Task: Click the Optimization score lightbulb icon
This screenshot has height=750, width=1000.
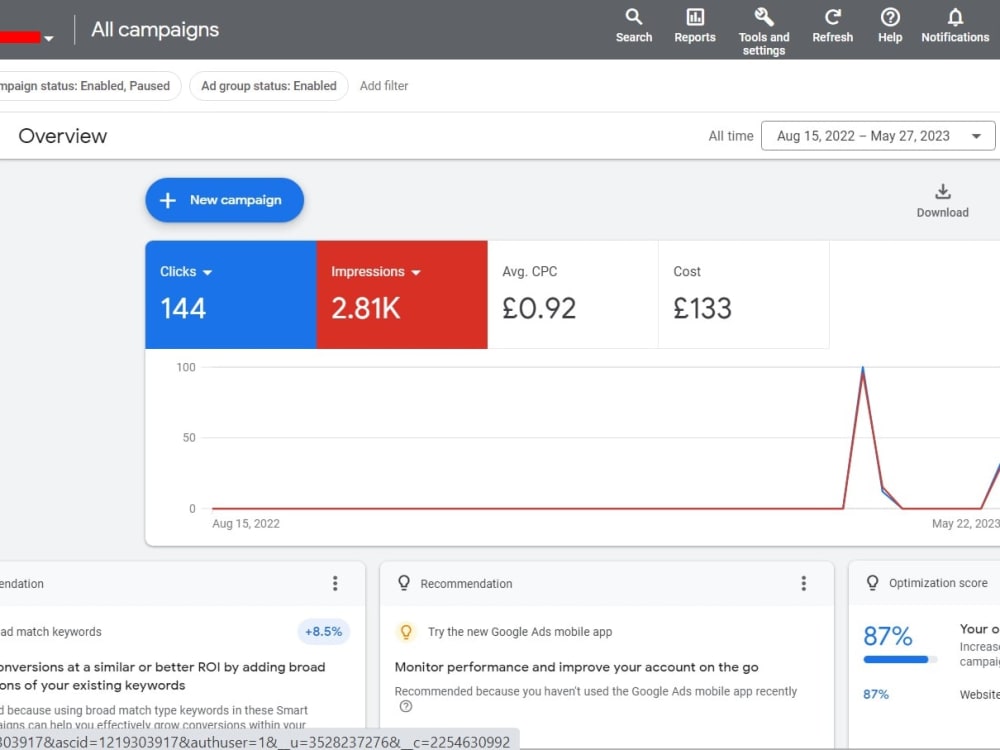Action: click(872, 582)
